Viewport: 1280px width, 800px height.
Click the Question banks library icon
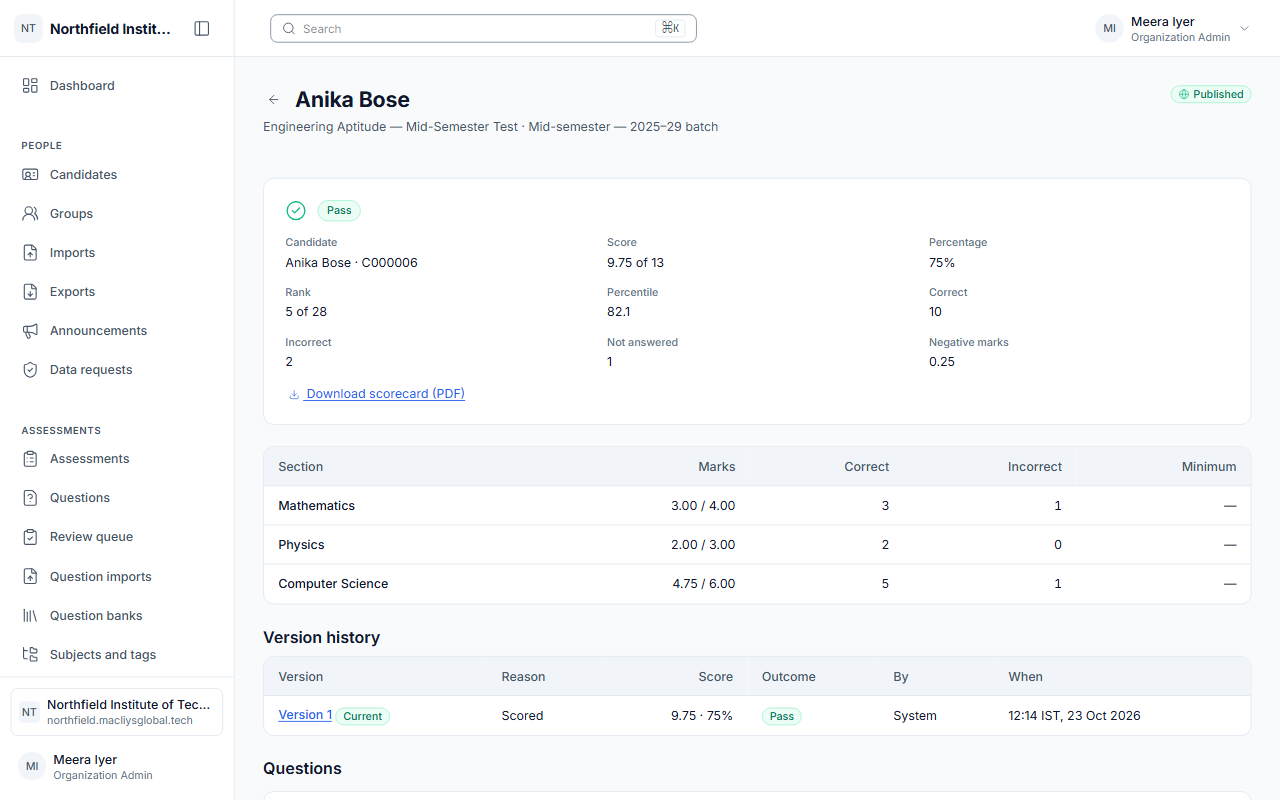click(x=30, y=616)
